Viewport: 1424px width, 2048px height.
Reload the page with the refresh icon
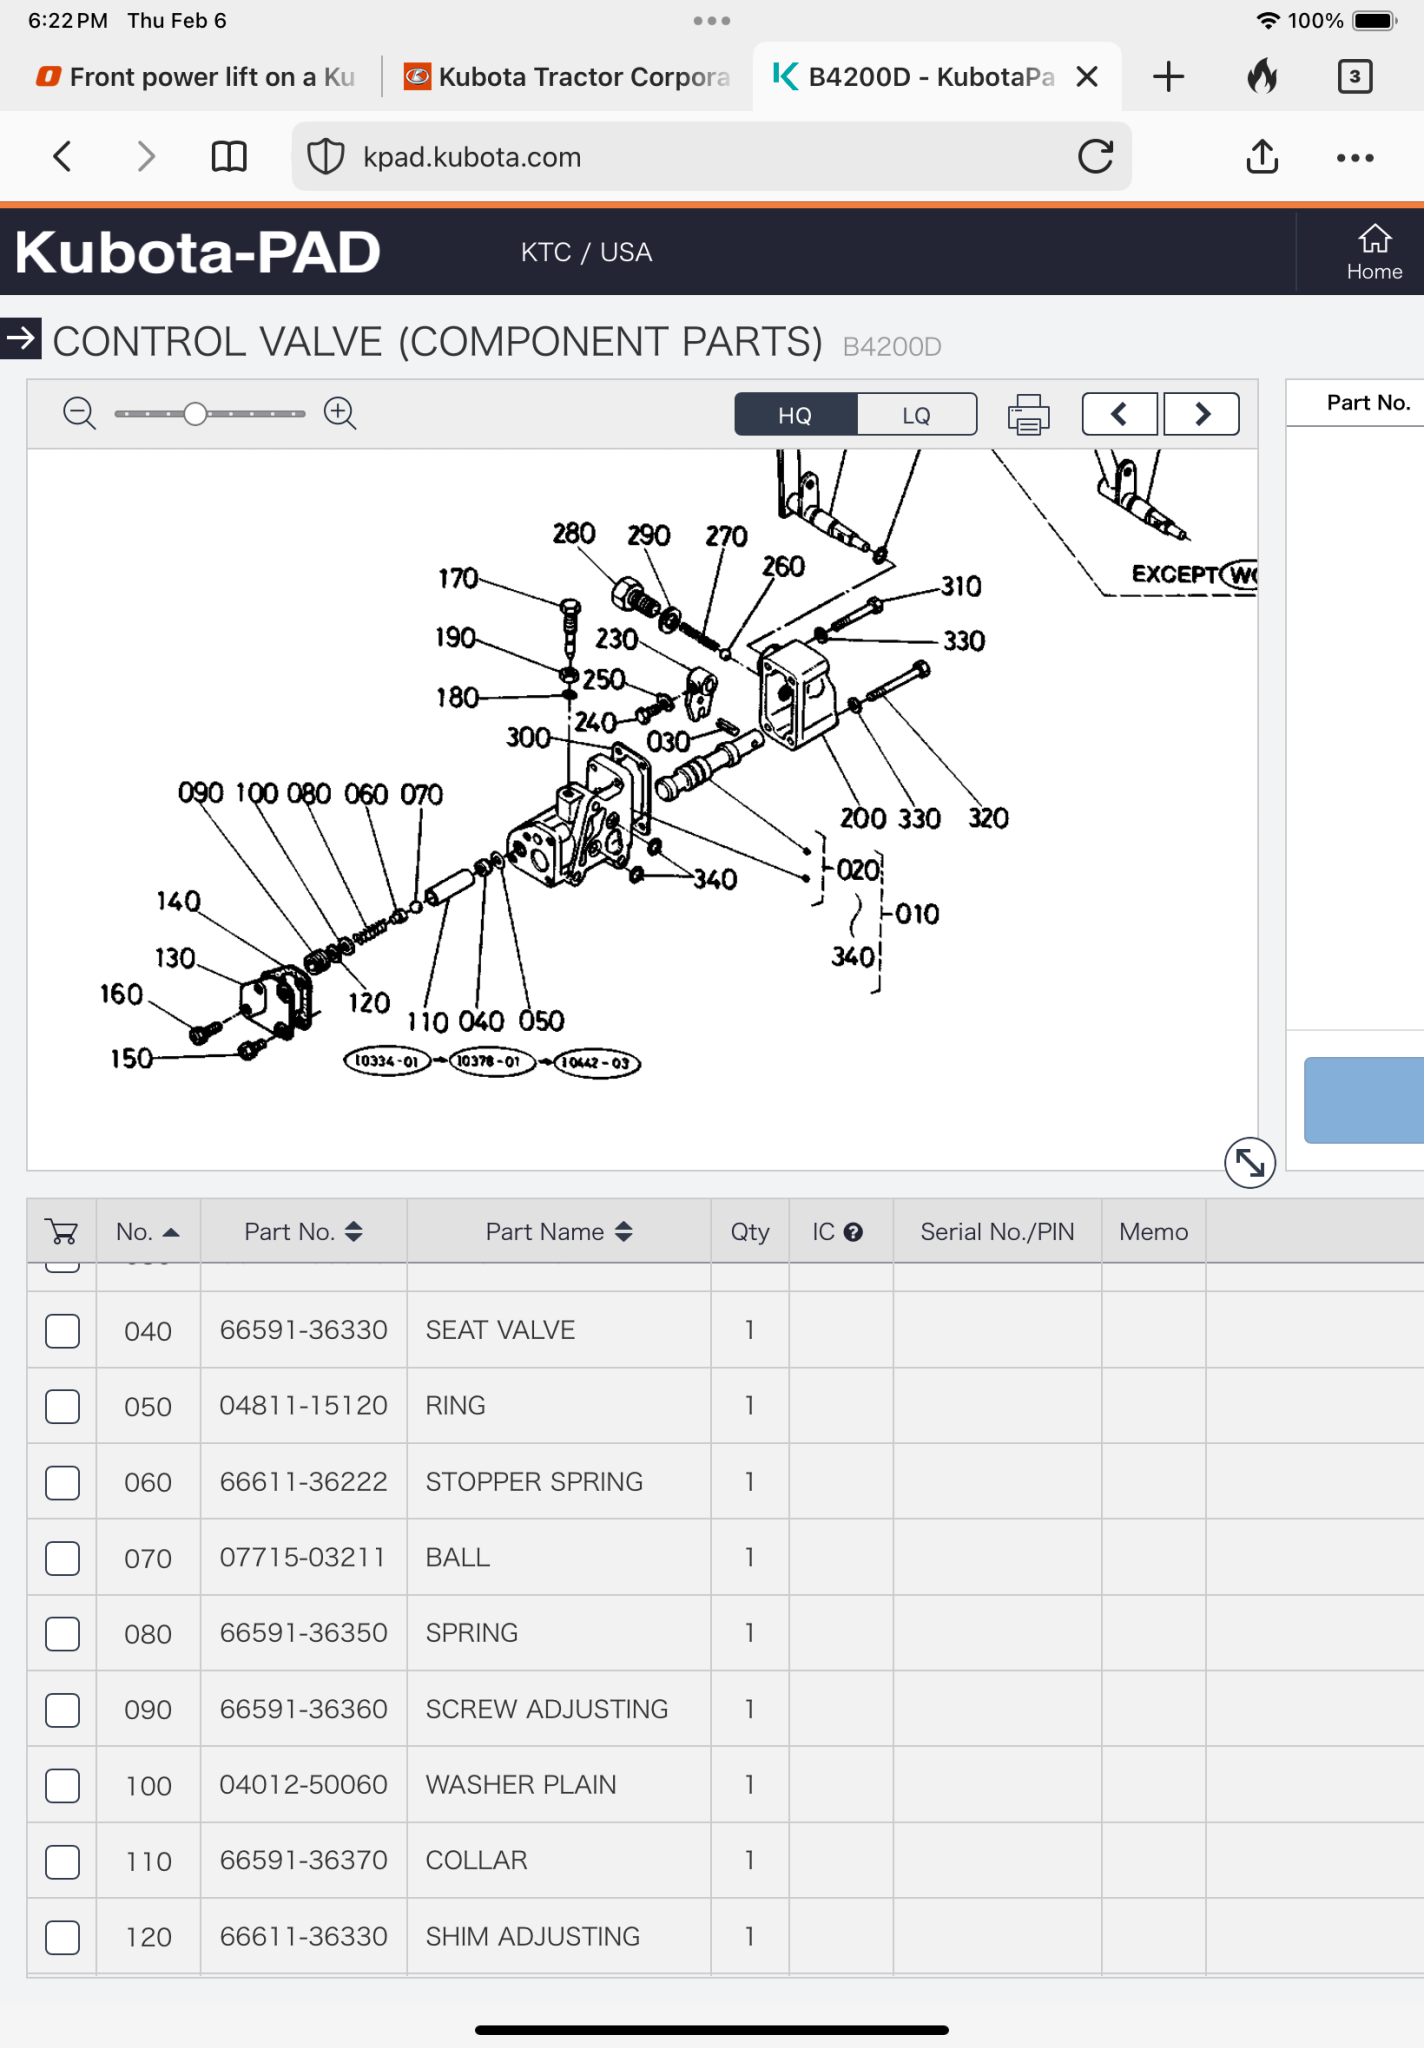[x=1096, y=156]
